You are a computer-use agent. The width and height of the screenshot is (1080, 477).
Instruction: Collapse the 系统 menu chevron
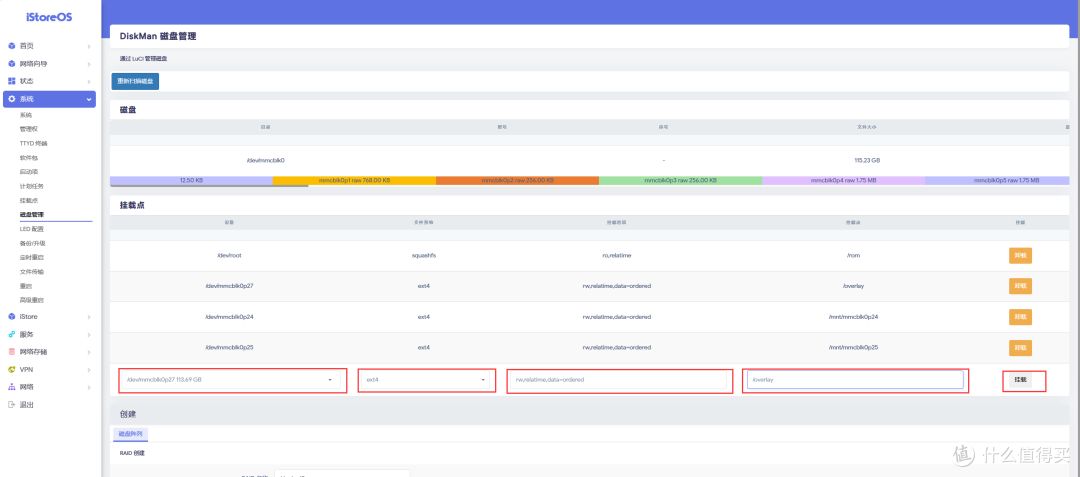coord(89,99)
